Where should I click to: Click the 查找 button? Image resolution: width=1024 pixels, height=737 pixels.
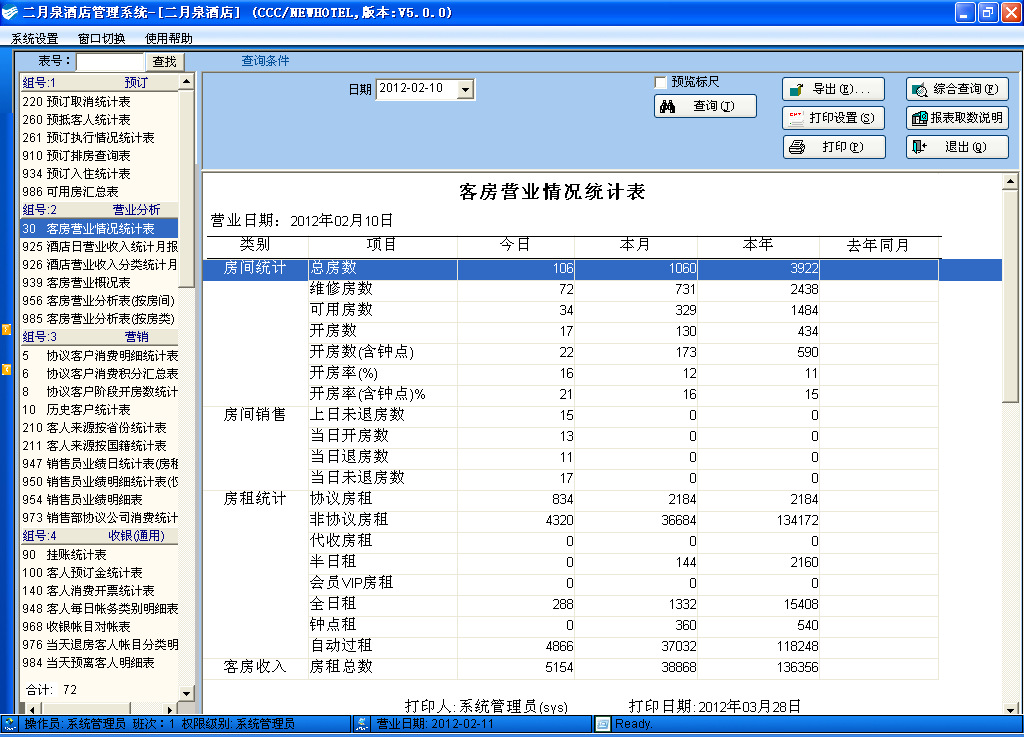coord(165,61)
